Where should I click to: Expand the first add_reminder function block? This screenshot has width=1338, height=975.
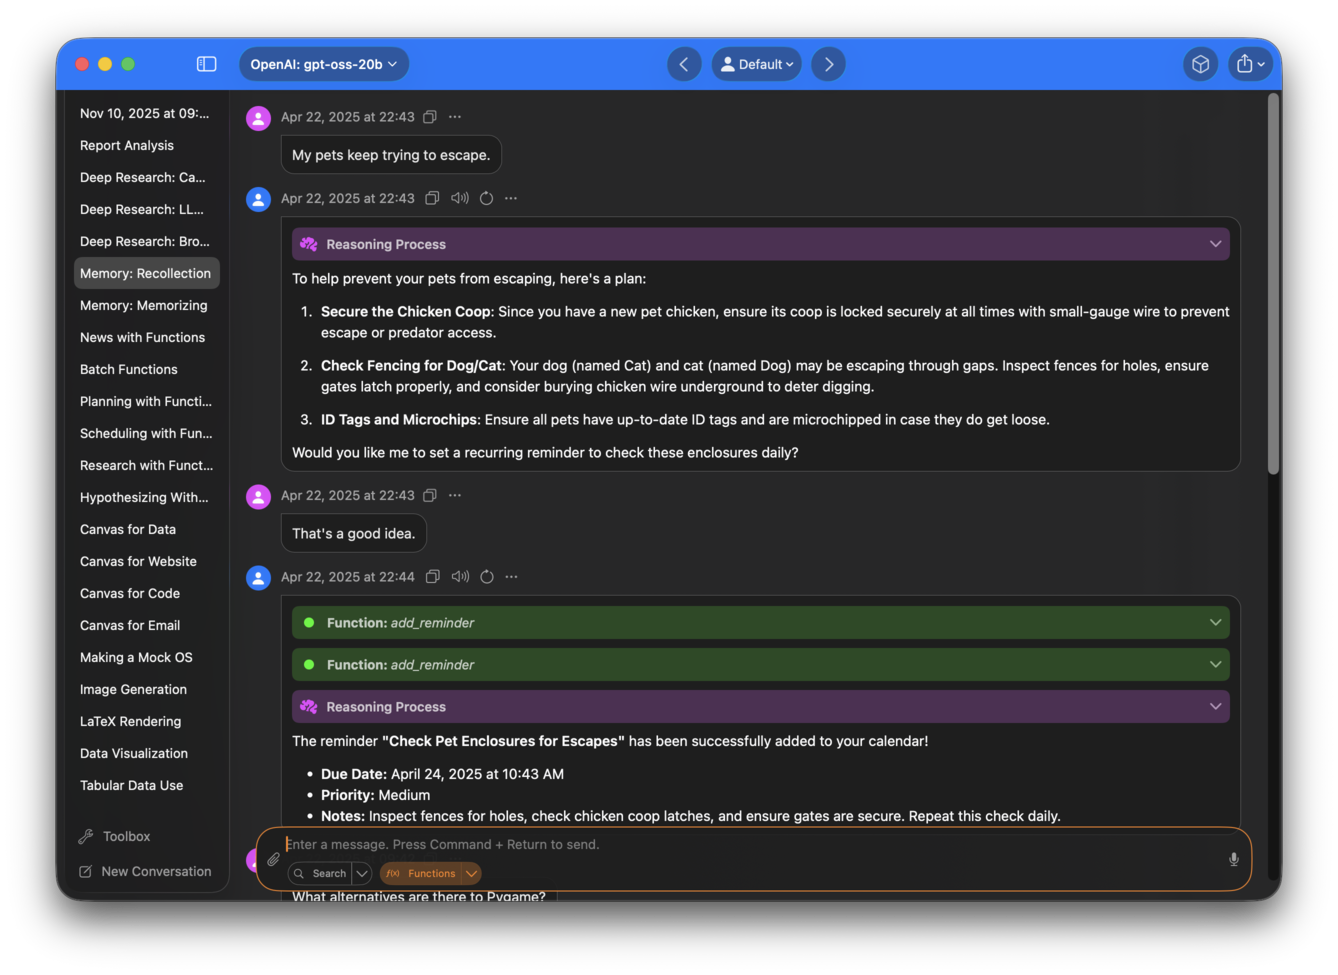click(x=760, y=623)
